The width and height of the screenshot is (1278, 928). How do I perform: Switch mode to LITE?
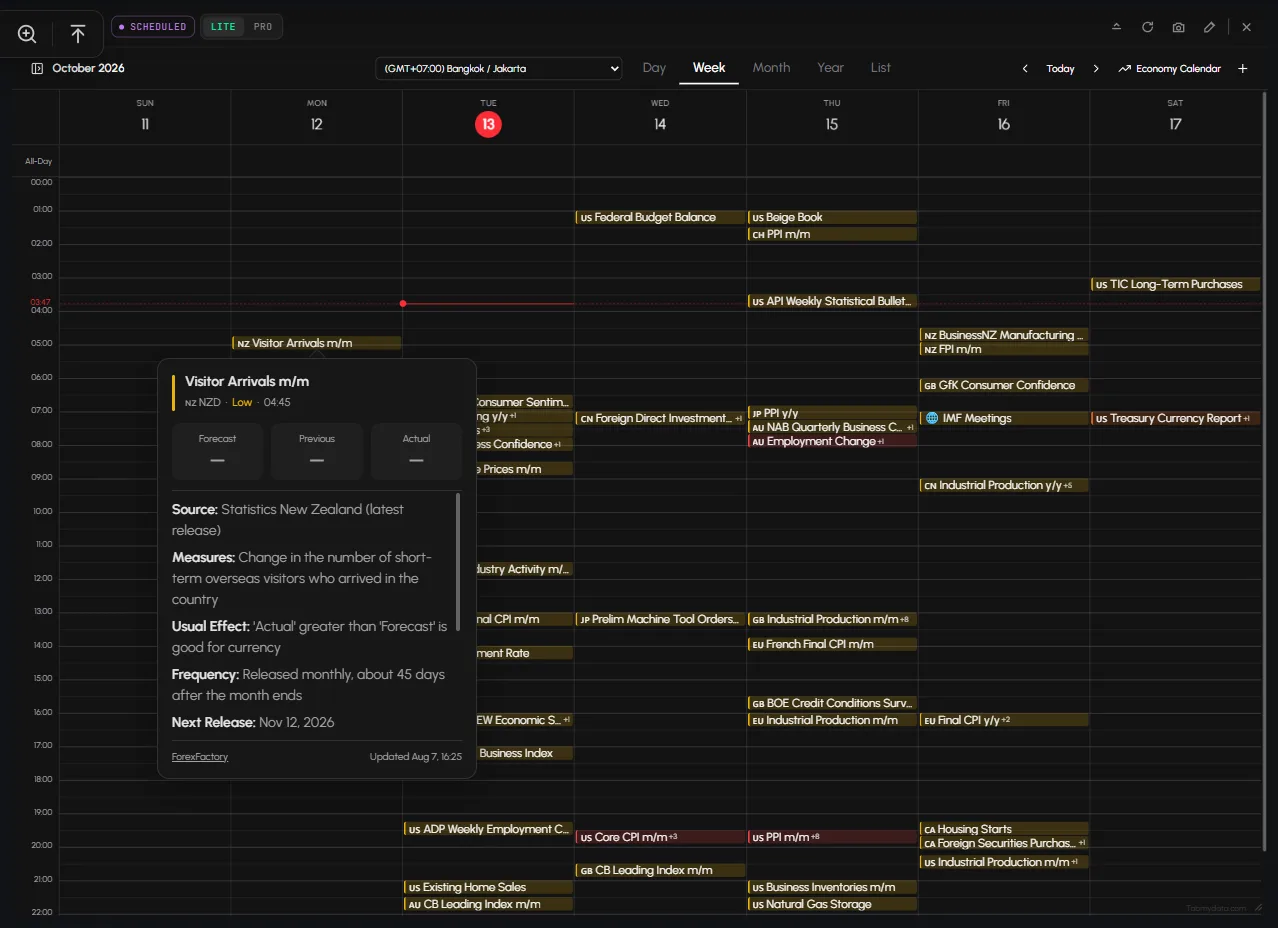pos(224,27)
